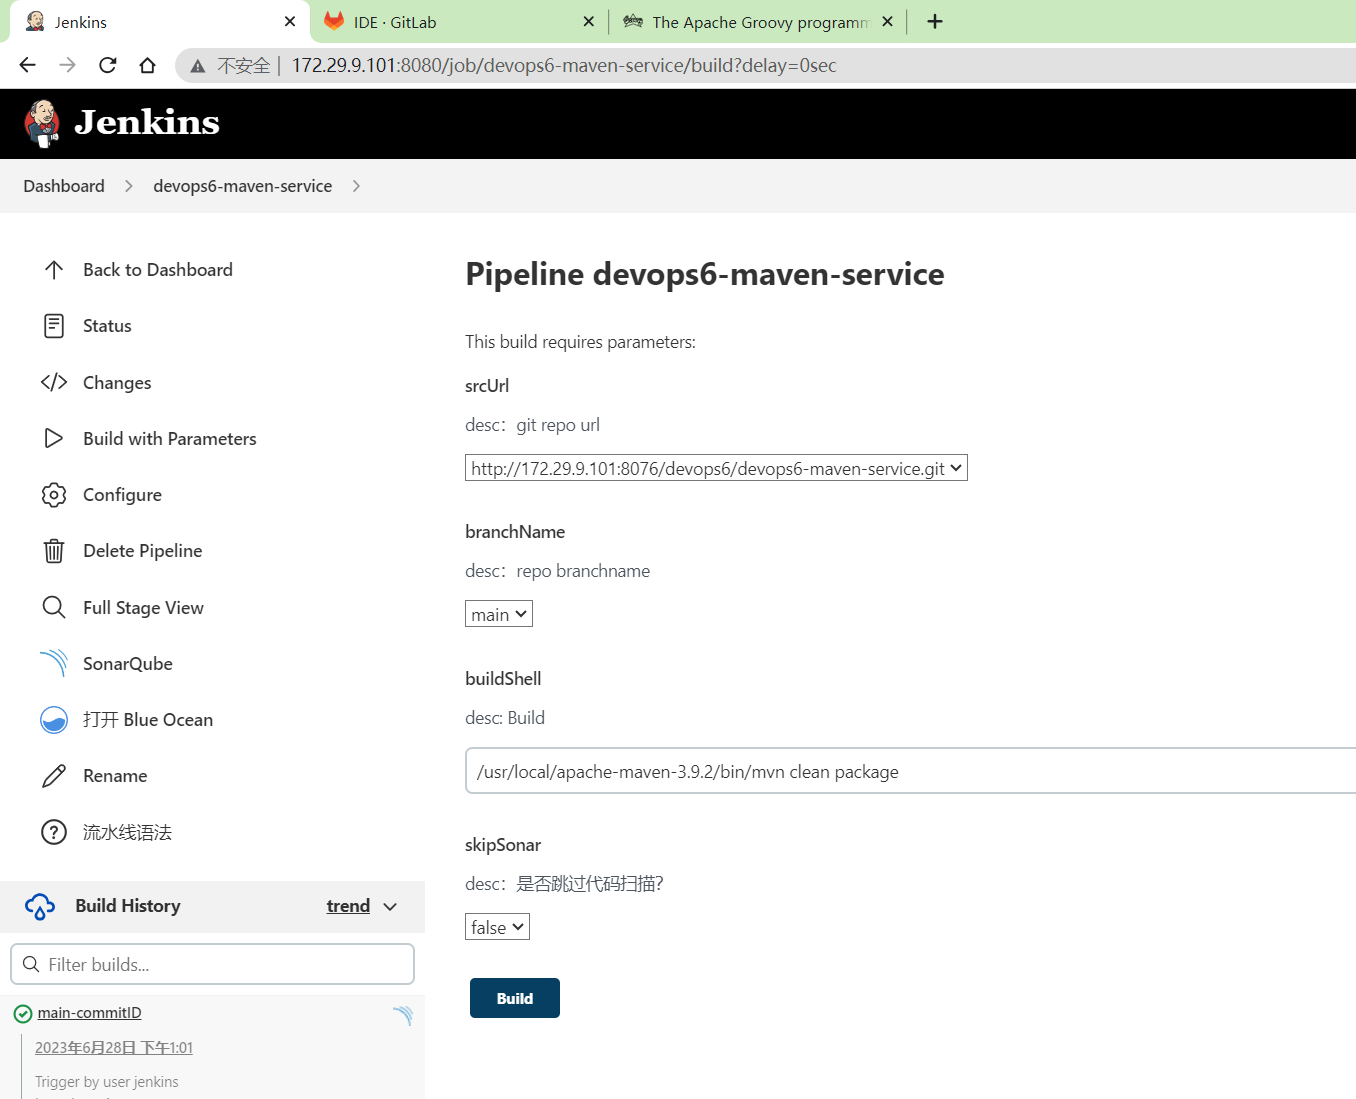Click the Build with Parameters play icon

pos(54,438)
